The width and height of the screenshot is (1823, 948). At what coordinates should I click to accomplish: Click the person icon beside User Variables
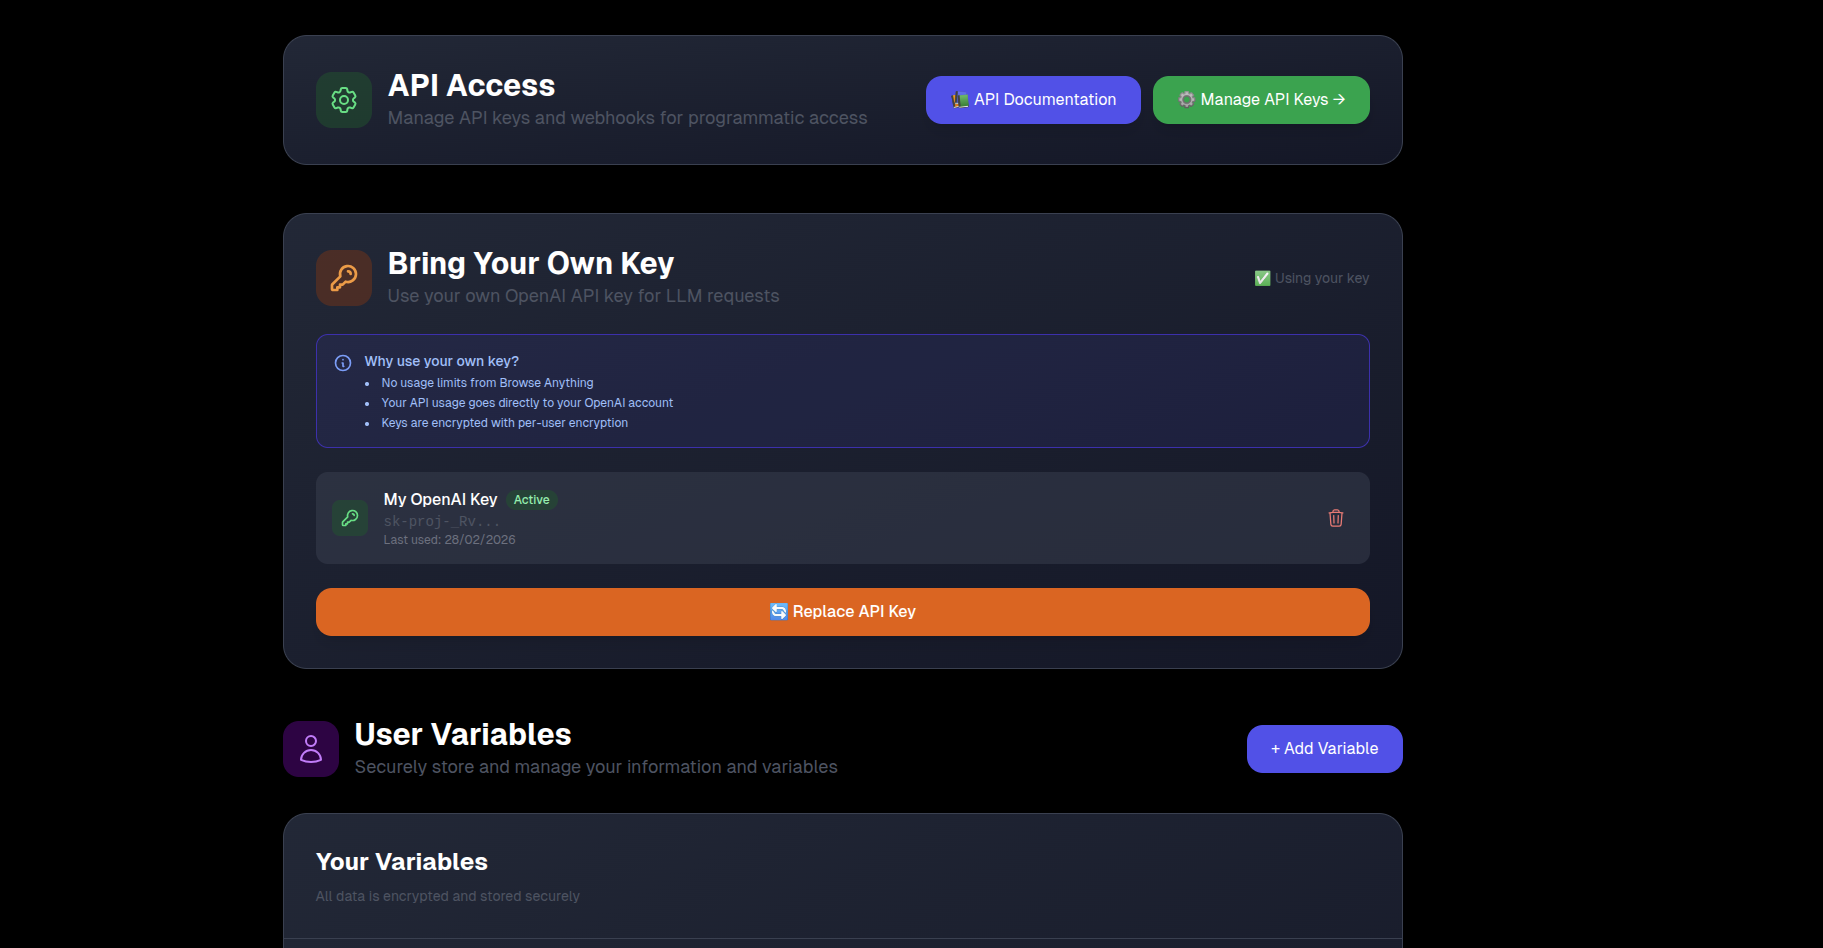tap(310, 748)
